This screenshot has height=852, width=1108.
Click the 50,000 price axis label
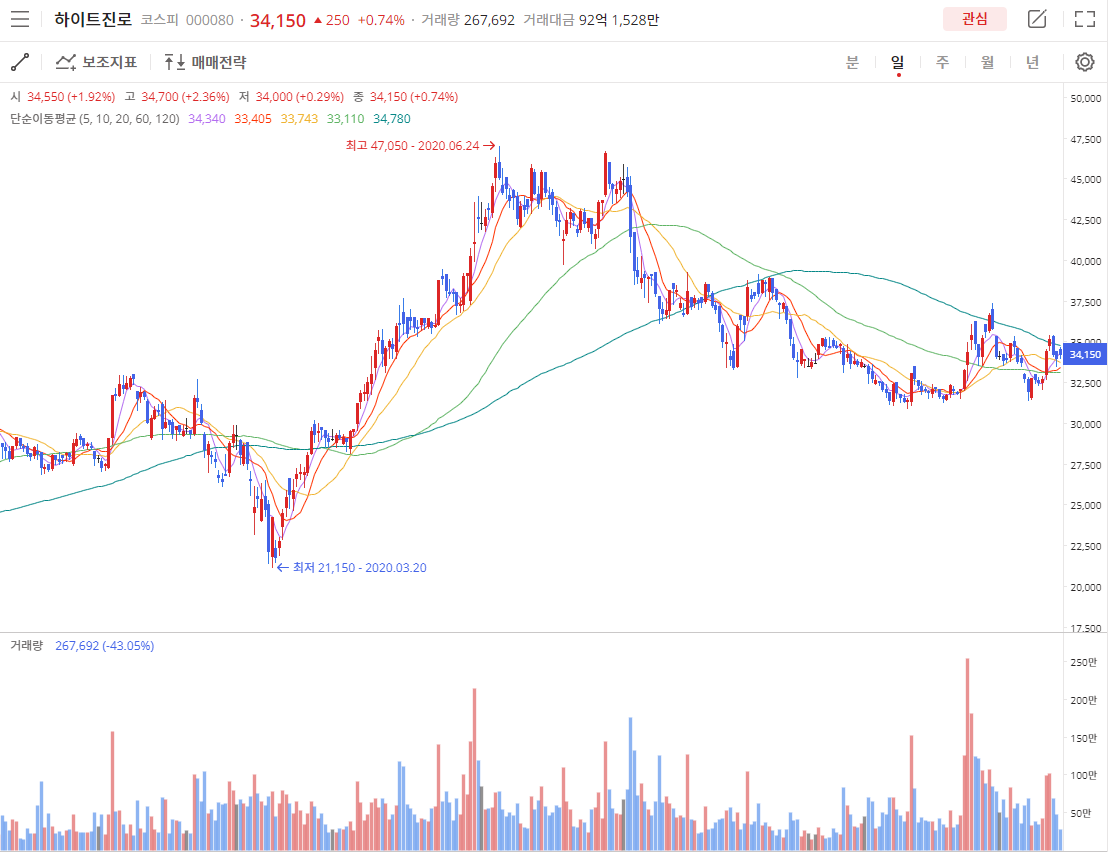(1085, 98)
